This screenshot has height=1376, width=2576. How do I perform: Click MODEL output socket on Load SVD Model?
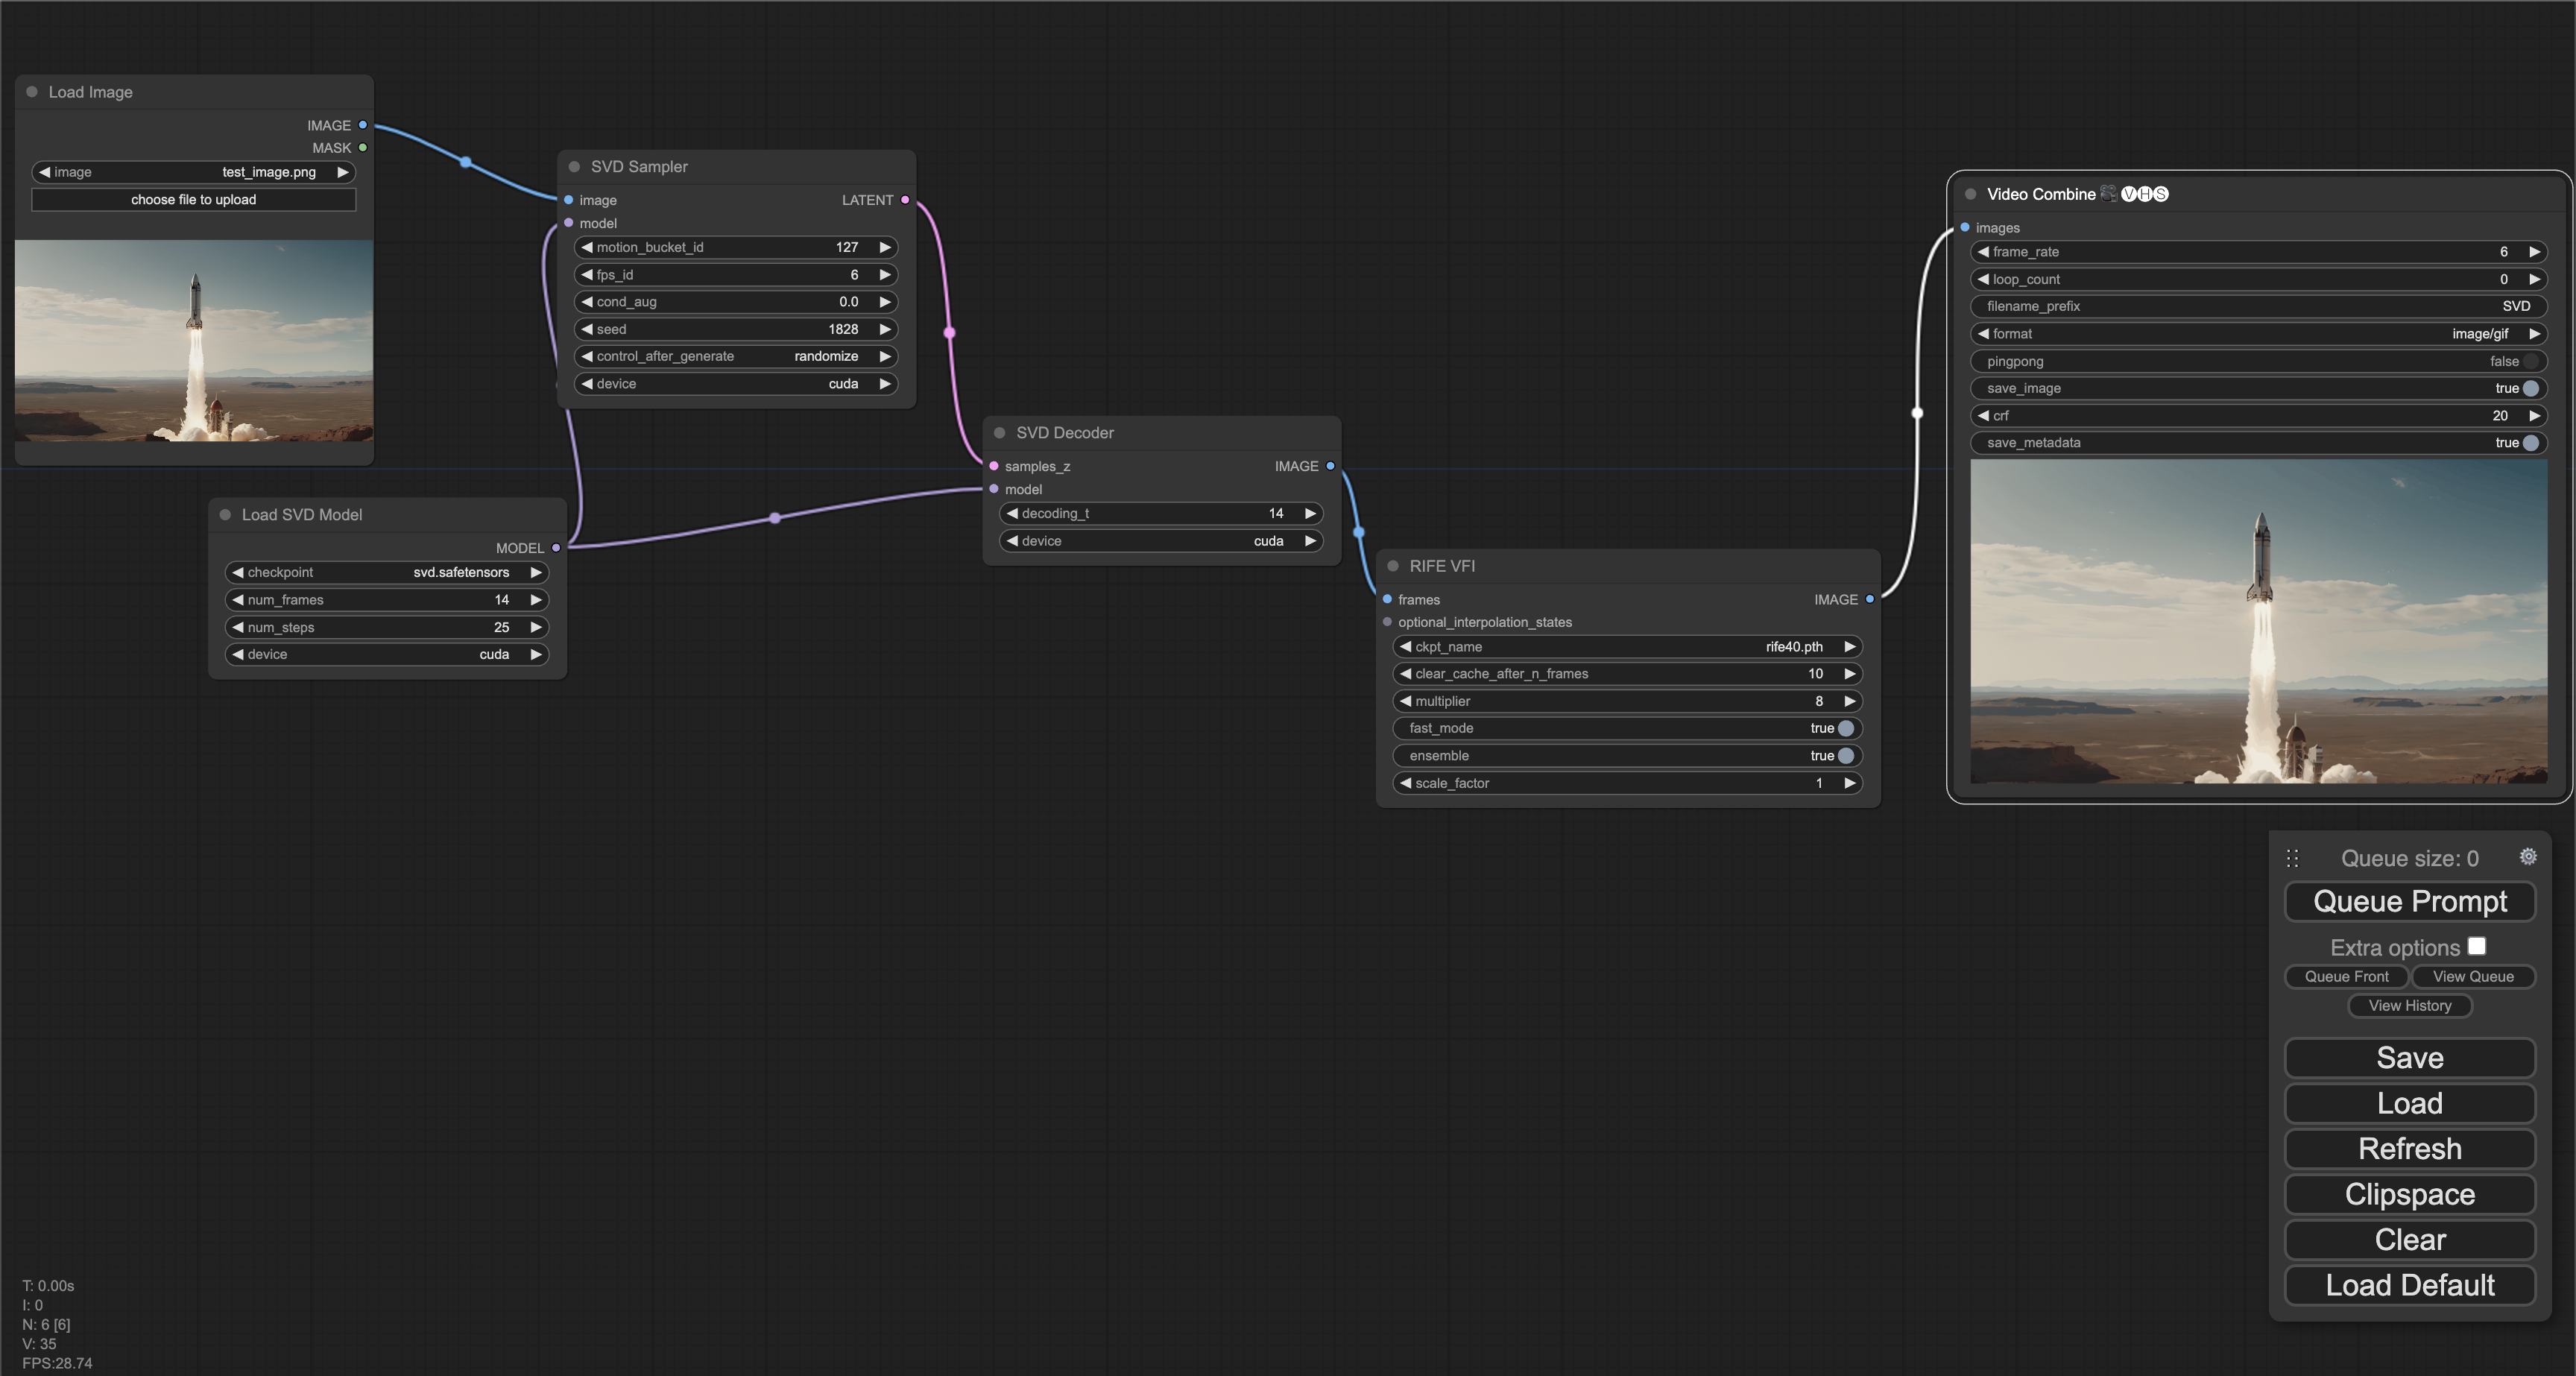point(556,548)
